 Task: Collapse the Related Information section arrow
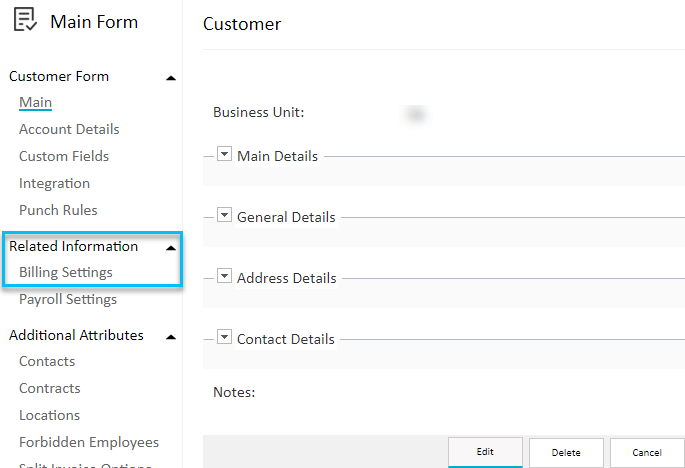(171, 248)
